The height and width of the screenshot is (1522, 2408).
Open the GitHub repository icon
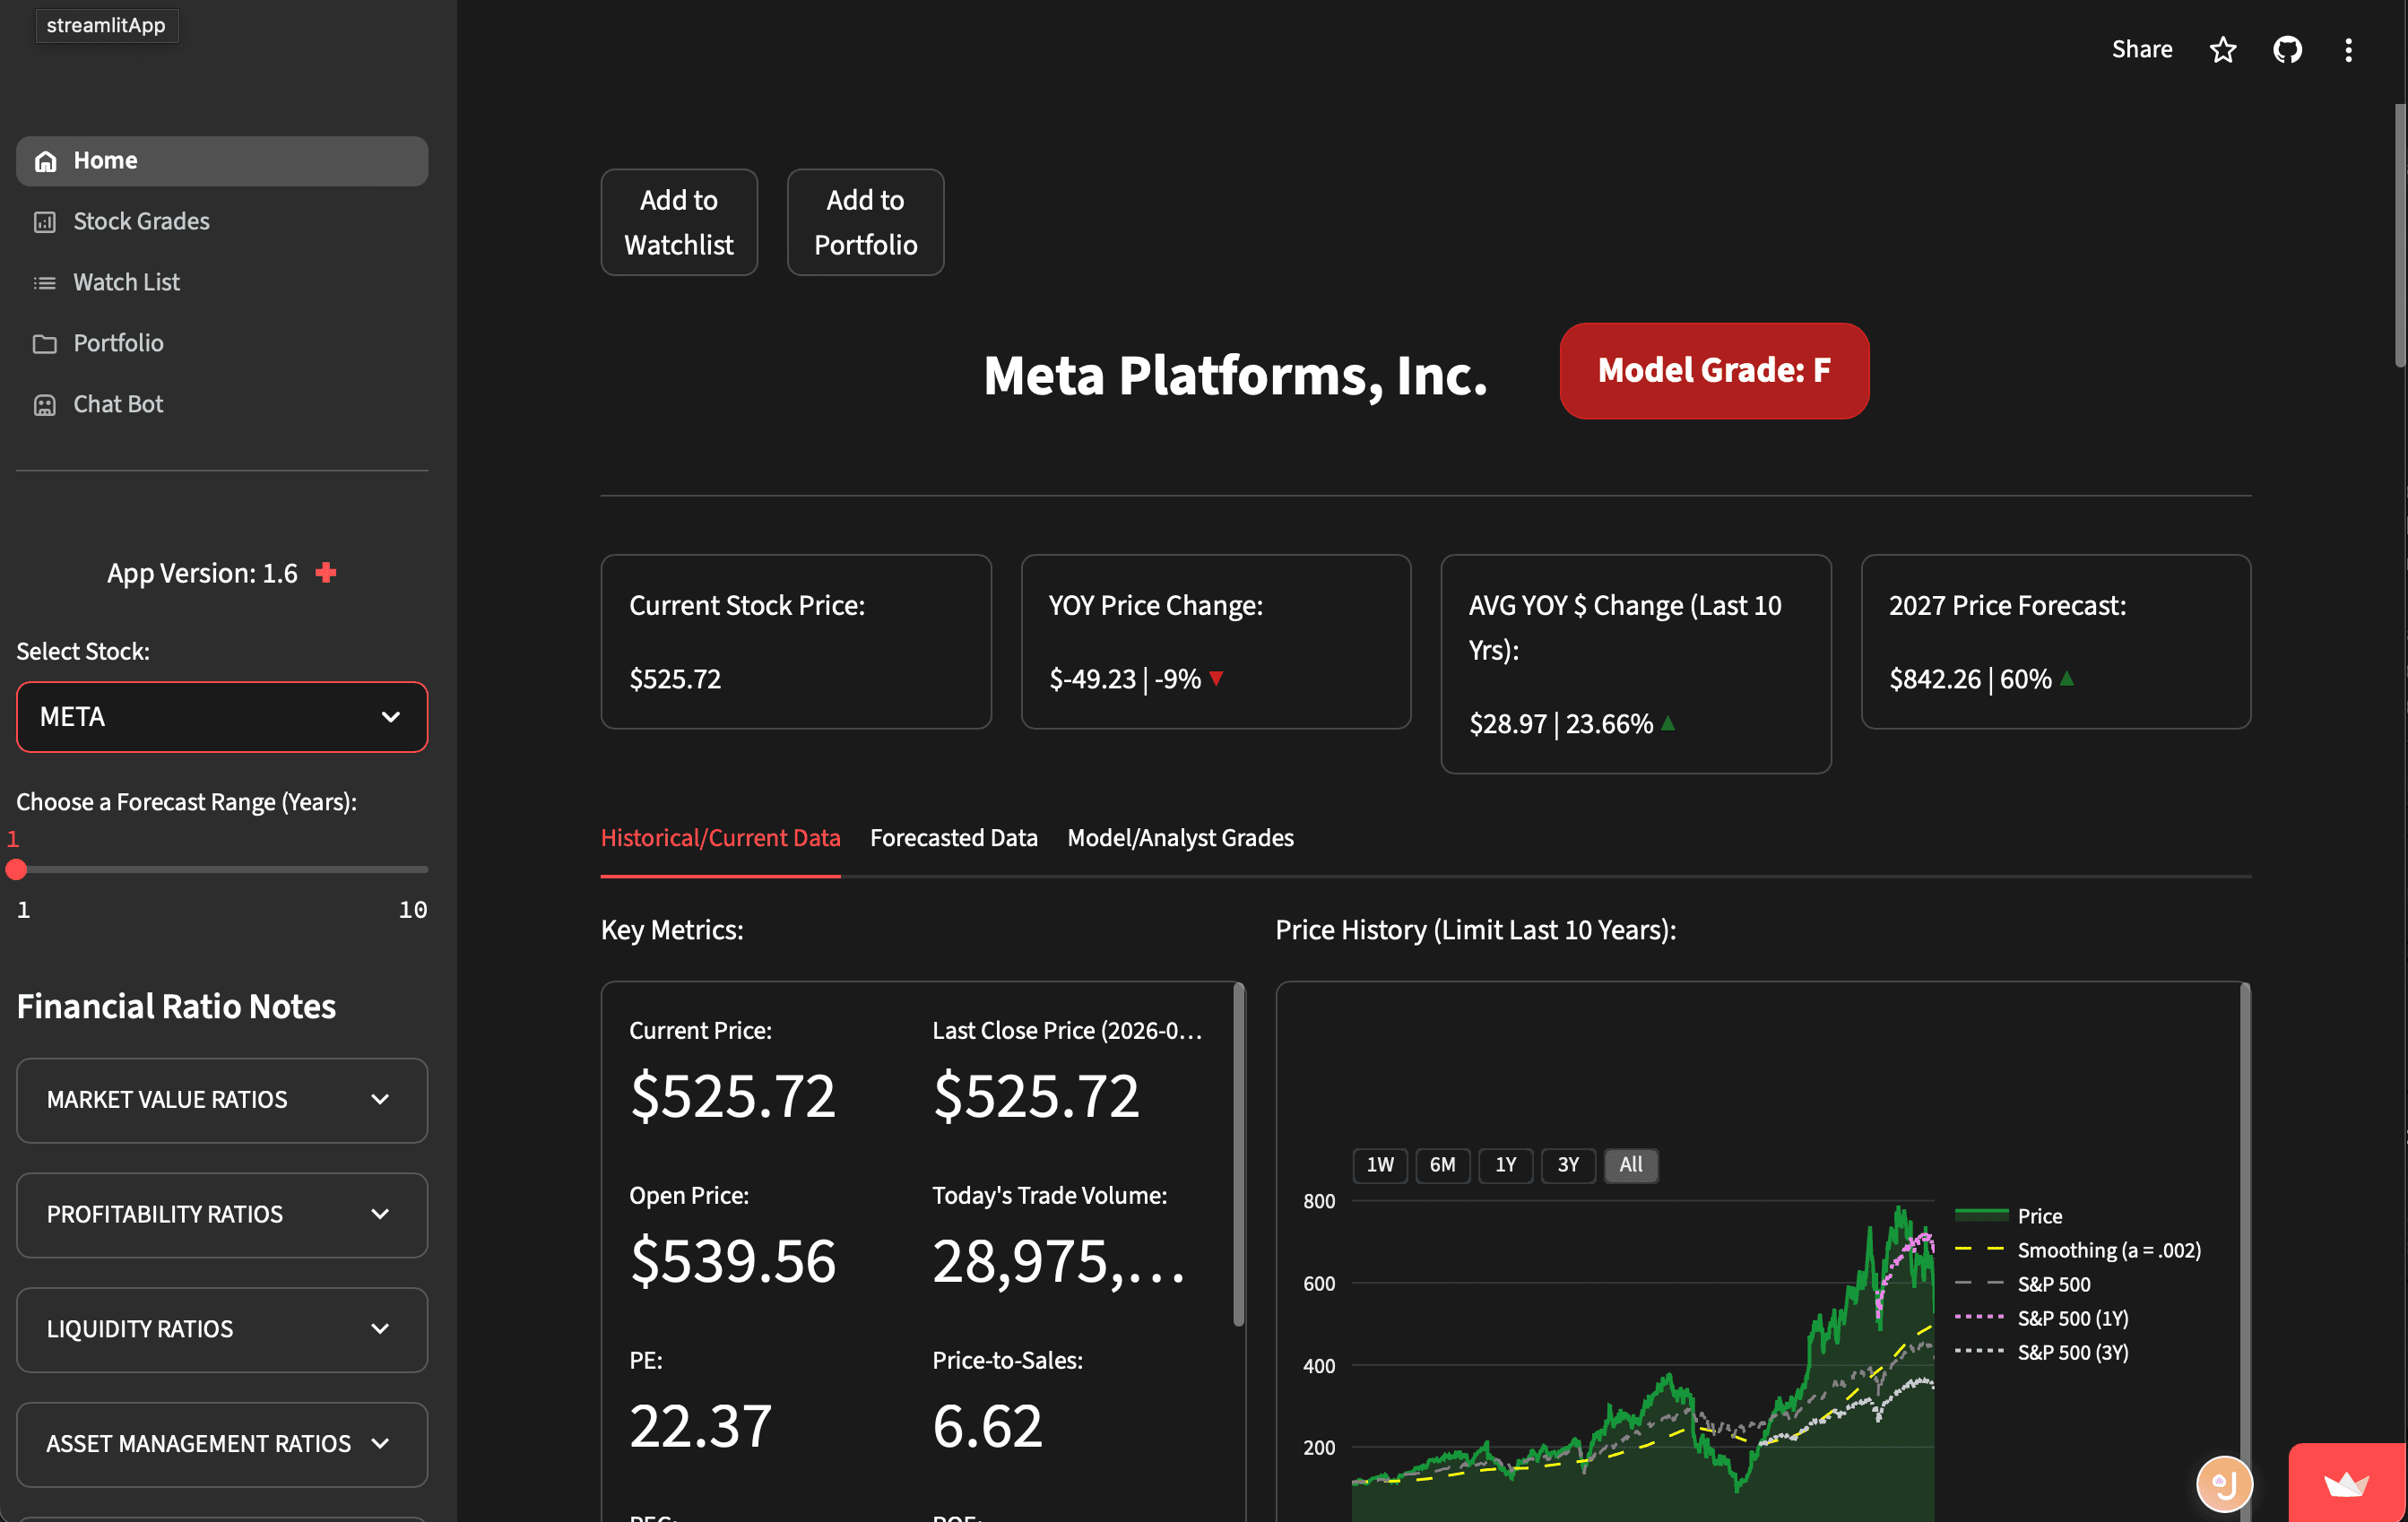(2287, 49)
